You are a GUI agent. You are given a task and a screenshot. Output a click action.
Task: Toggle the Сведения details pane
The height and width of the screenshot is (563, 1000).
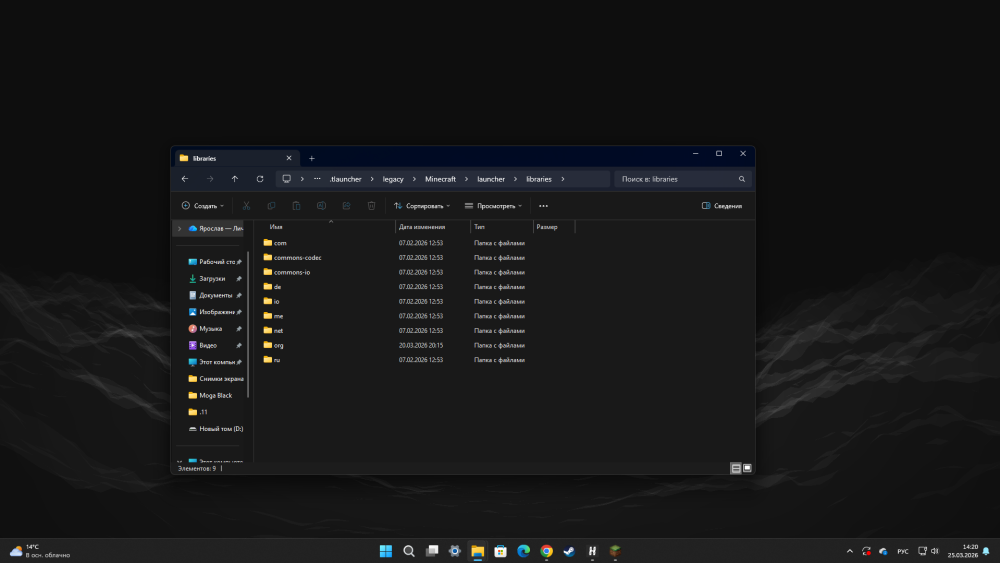coord(722,206)
